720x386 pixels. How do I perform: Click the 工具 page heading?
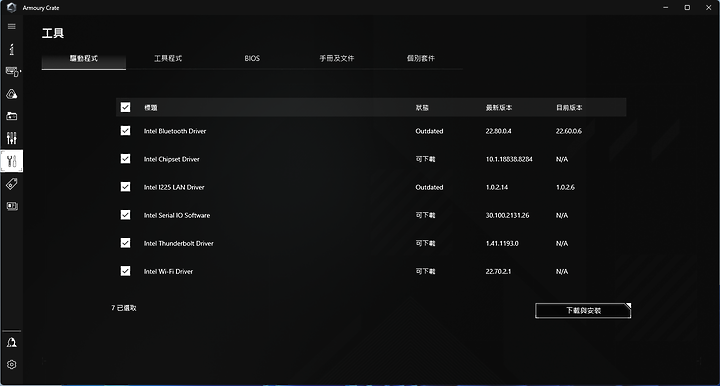click(x=53, y=33)
